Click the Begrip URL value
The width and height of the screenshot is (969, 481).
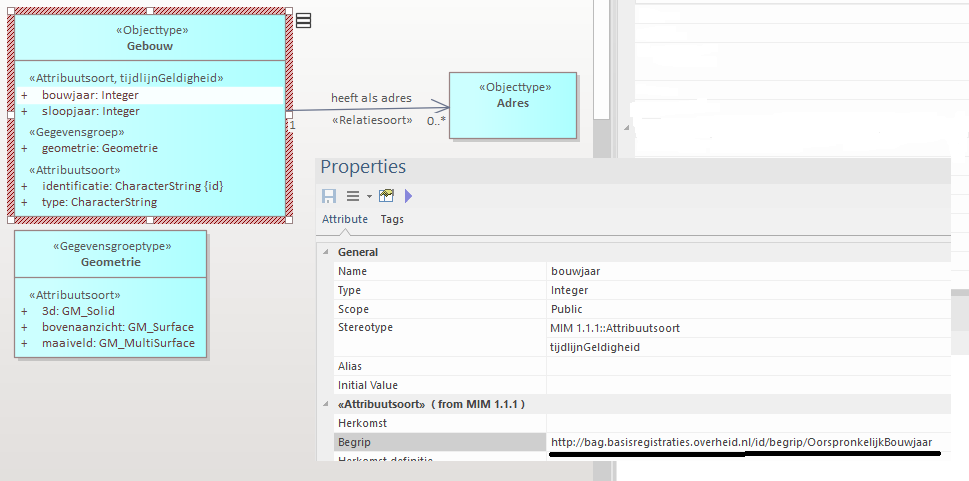[x=744, y=442]
